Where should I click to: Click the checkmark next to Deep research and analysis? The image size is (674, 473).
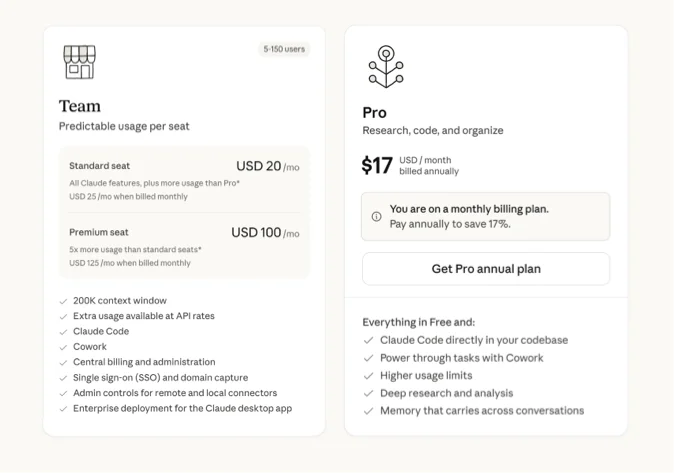coord(369,394)
